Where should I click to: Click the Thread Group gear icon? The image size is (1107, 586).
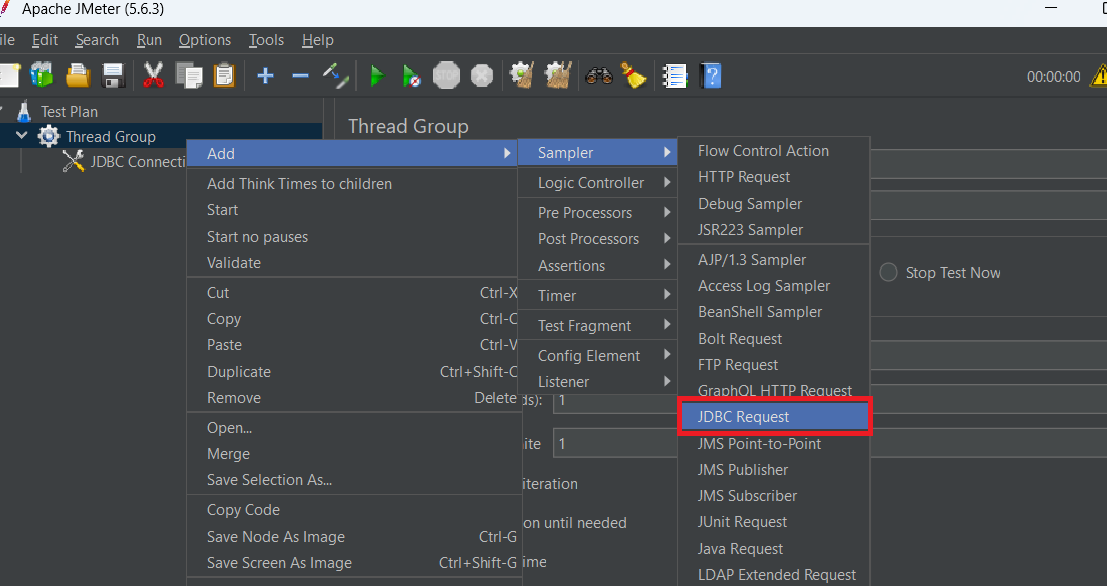[x=49, y=136]
